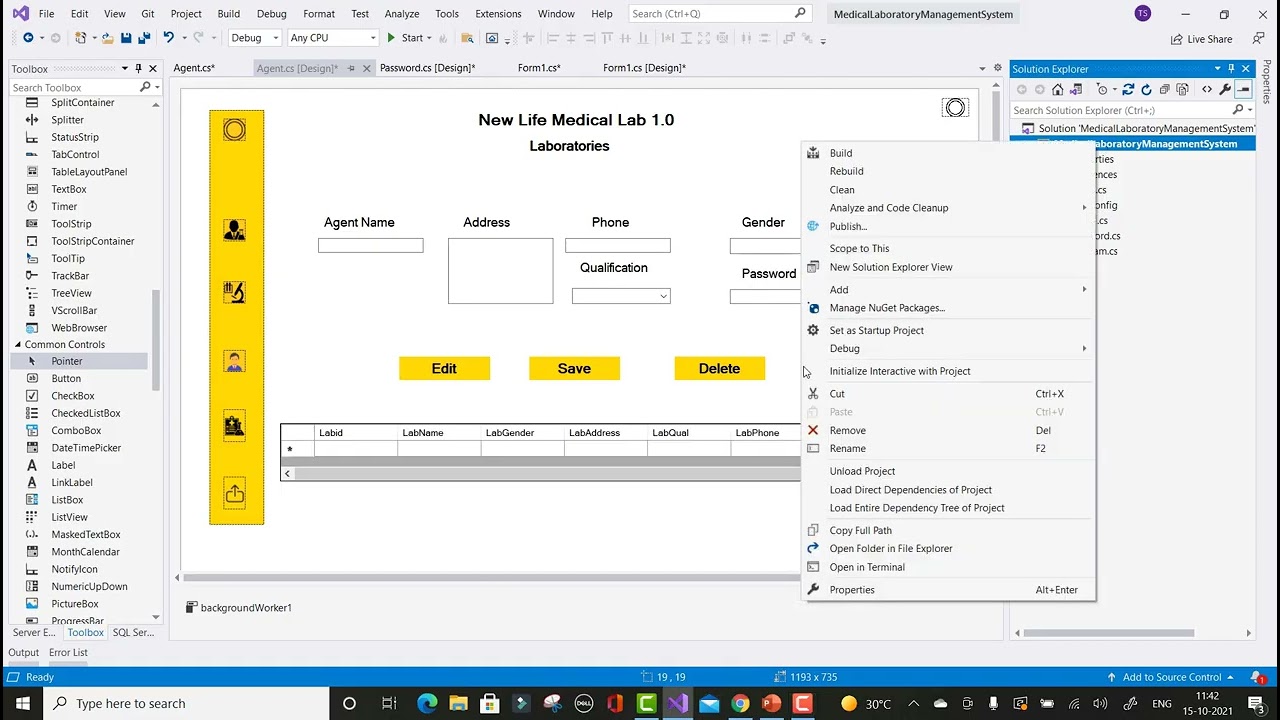
Task: Click the yellow Delete button on form
Action: [719, 369]
